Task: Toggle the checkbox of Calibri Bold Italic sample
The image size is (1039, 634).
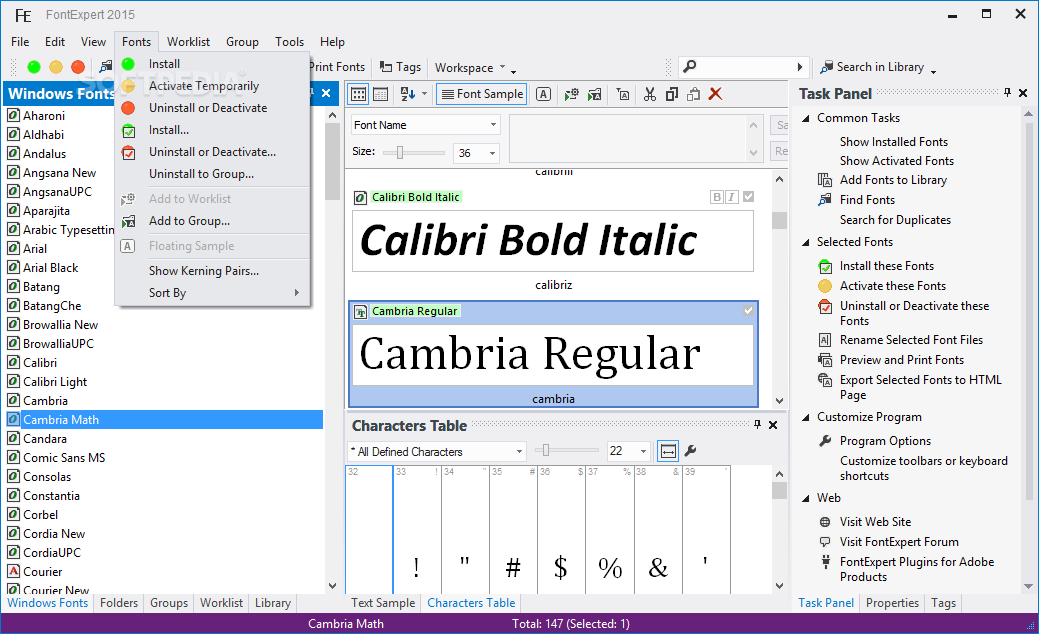Action: point(748,197)
